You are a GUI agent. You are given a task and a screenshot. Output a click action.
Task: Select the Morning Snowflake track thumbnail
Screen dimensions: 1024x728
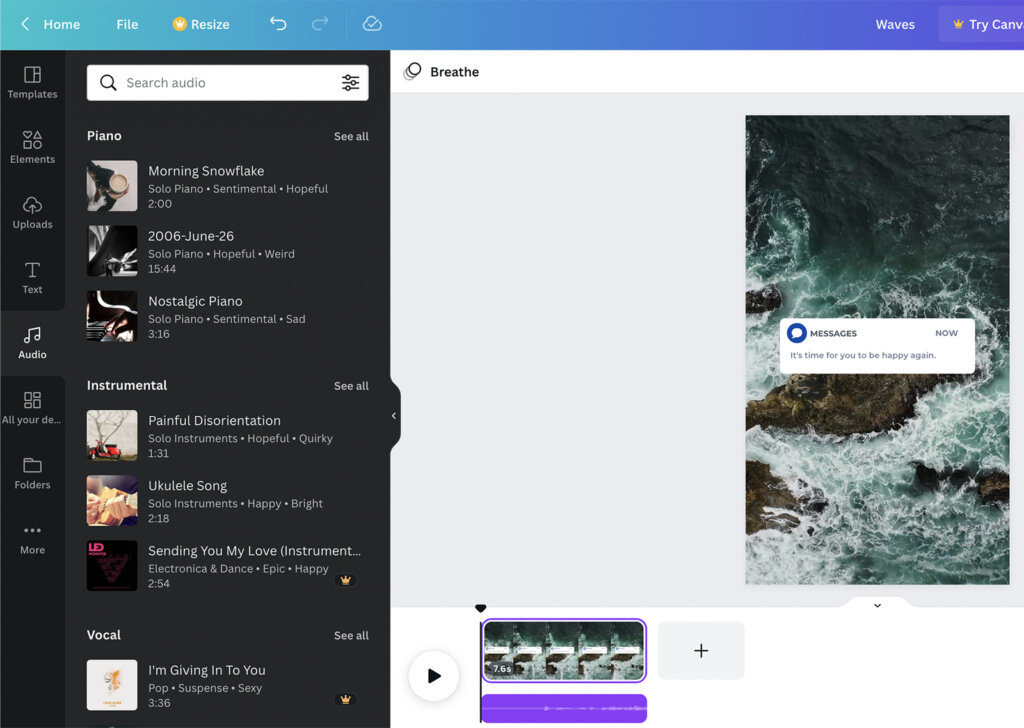coord(111,186)
